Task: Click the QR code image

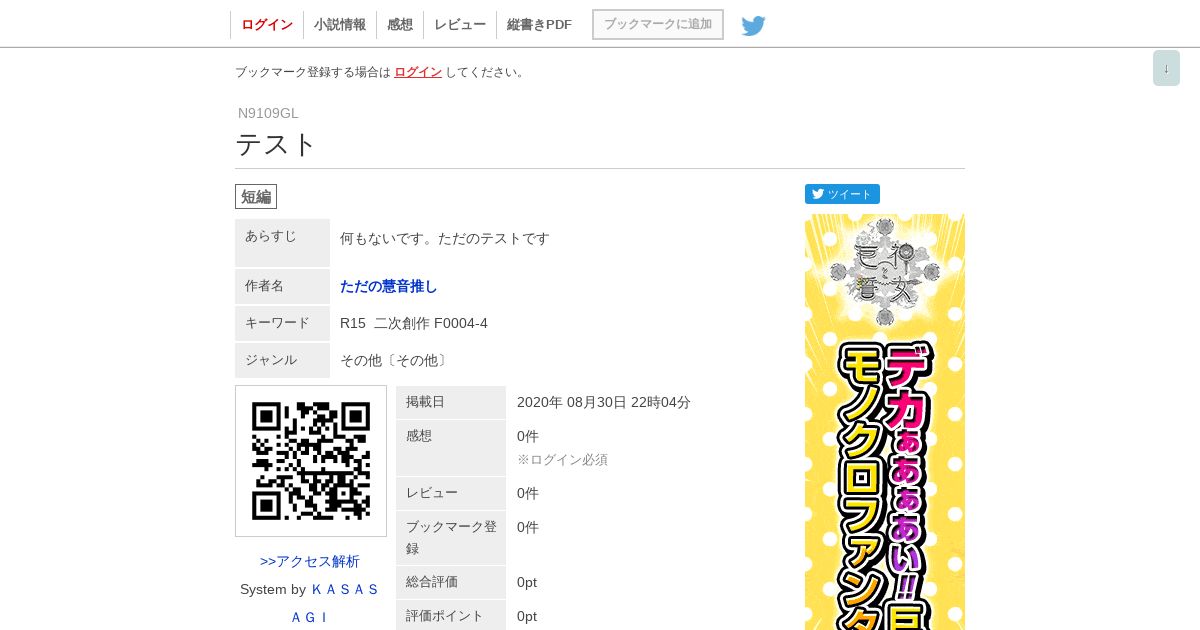Action: [x=311, y=461]
